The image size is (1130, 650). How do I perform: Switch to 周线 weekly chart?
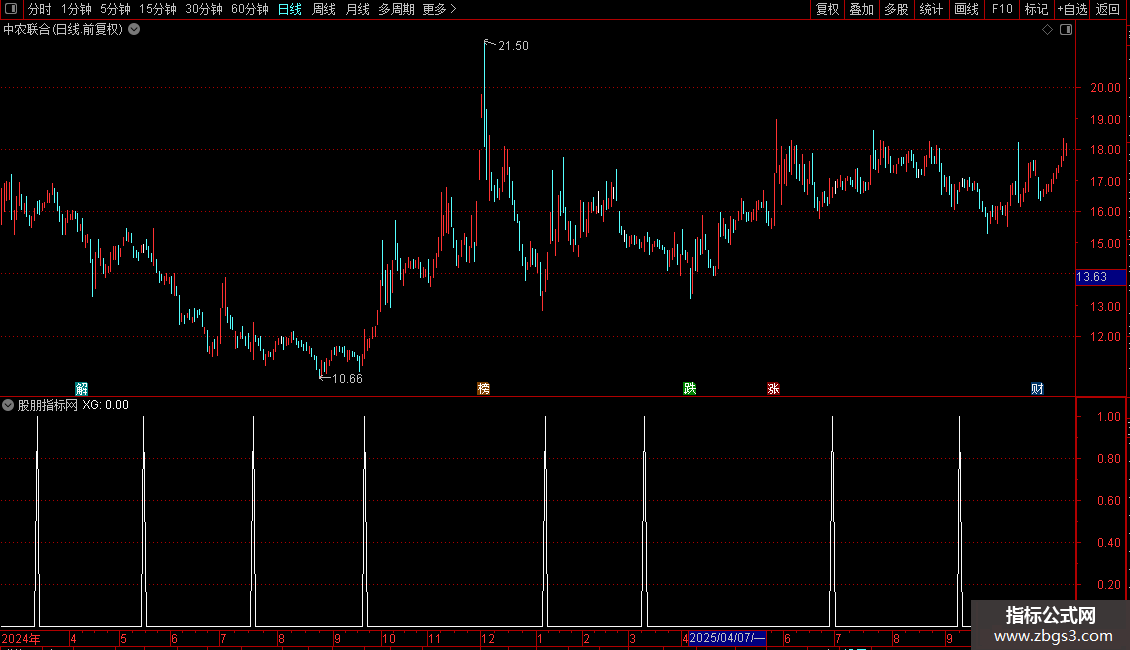(324, 9)
